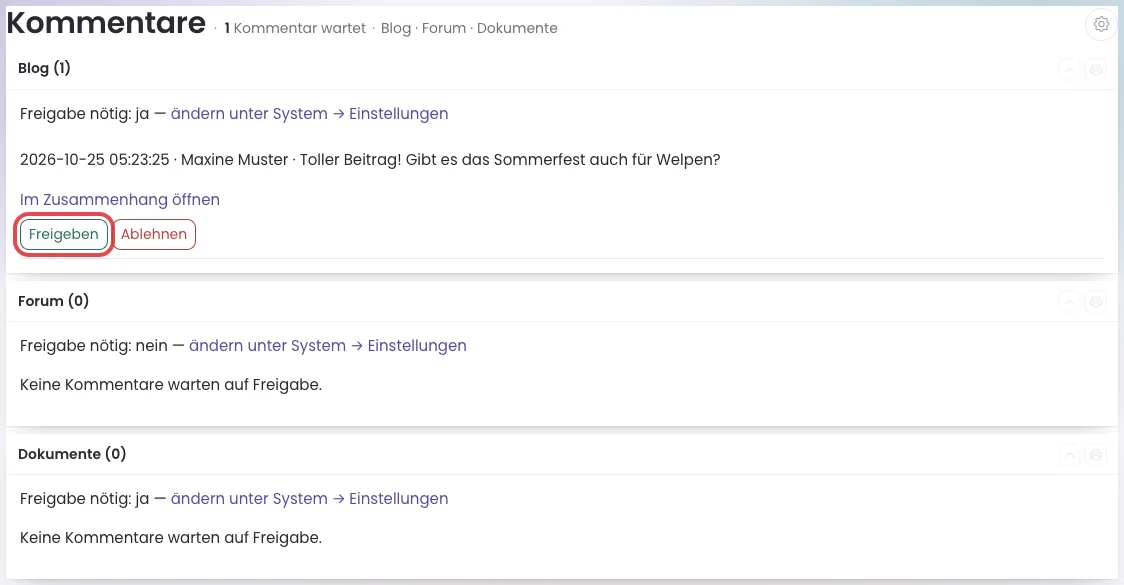Screen dimensions: 1124x585
Task: Jump to Blog in the header navigation
Action: click(396, 28)
